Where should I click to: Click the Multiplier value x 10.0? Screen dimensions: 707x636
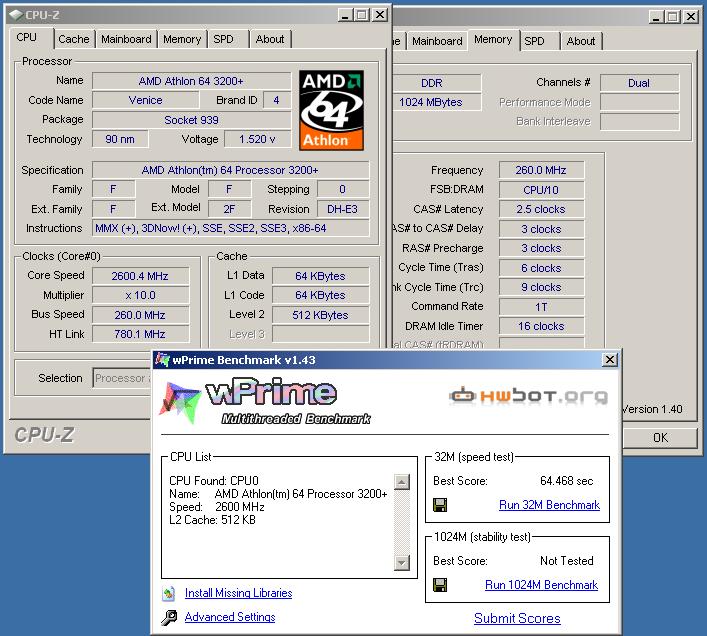140,295
